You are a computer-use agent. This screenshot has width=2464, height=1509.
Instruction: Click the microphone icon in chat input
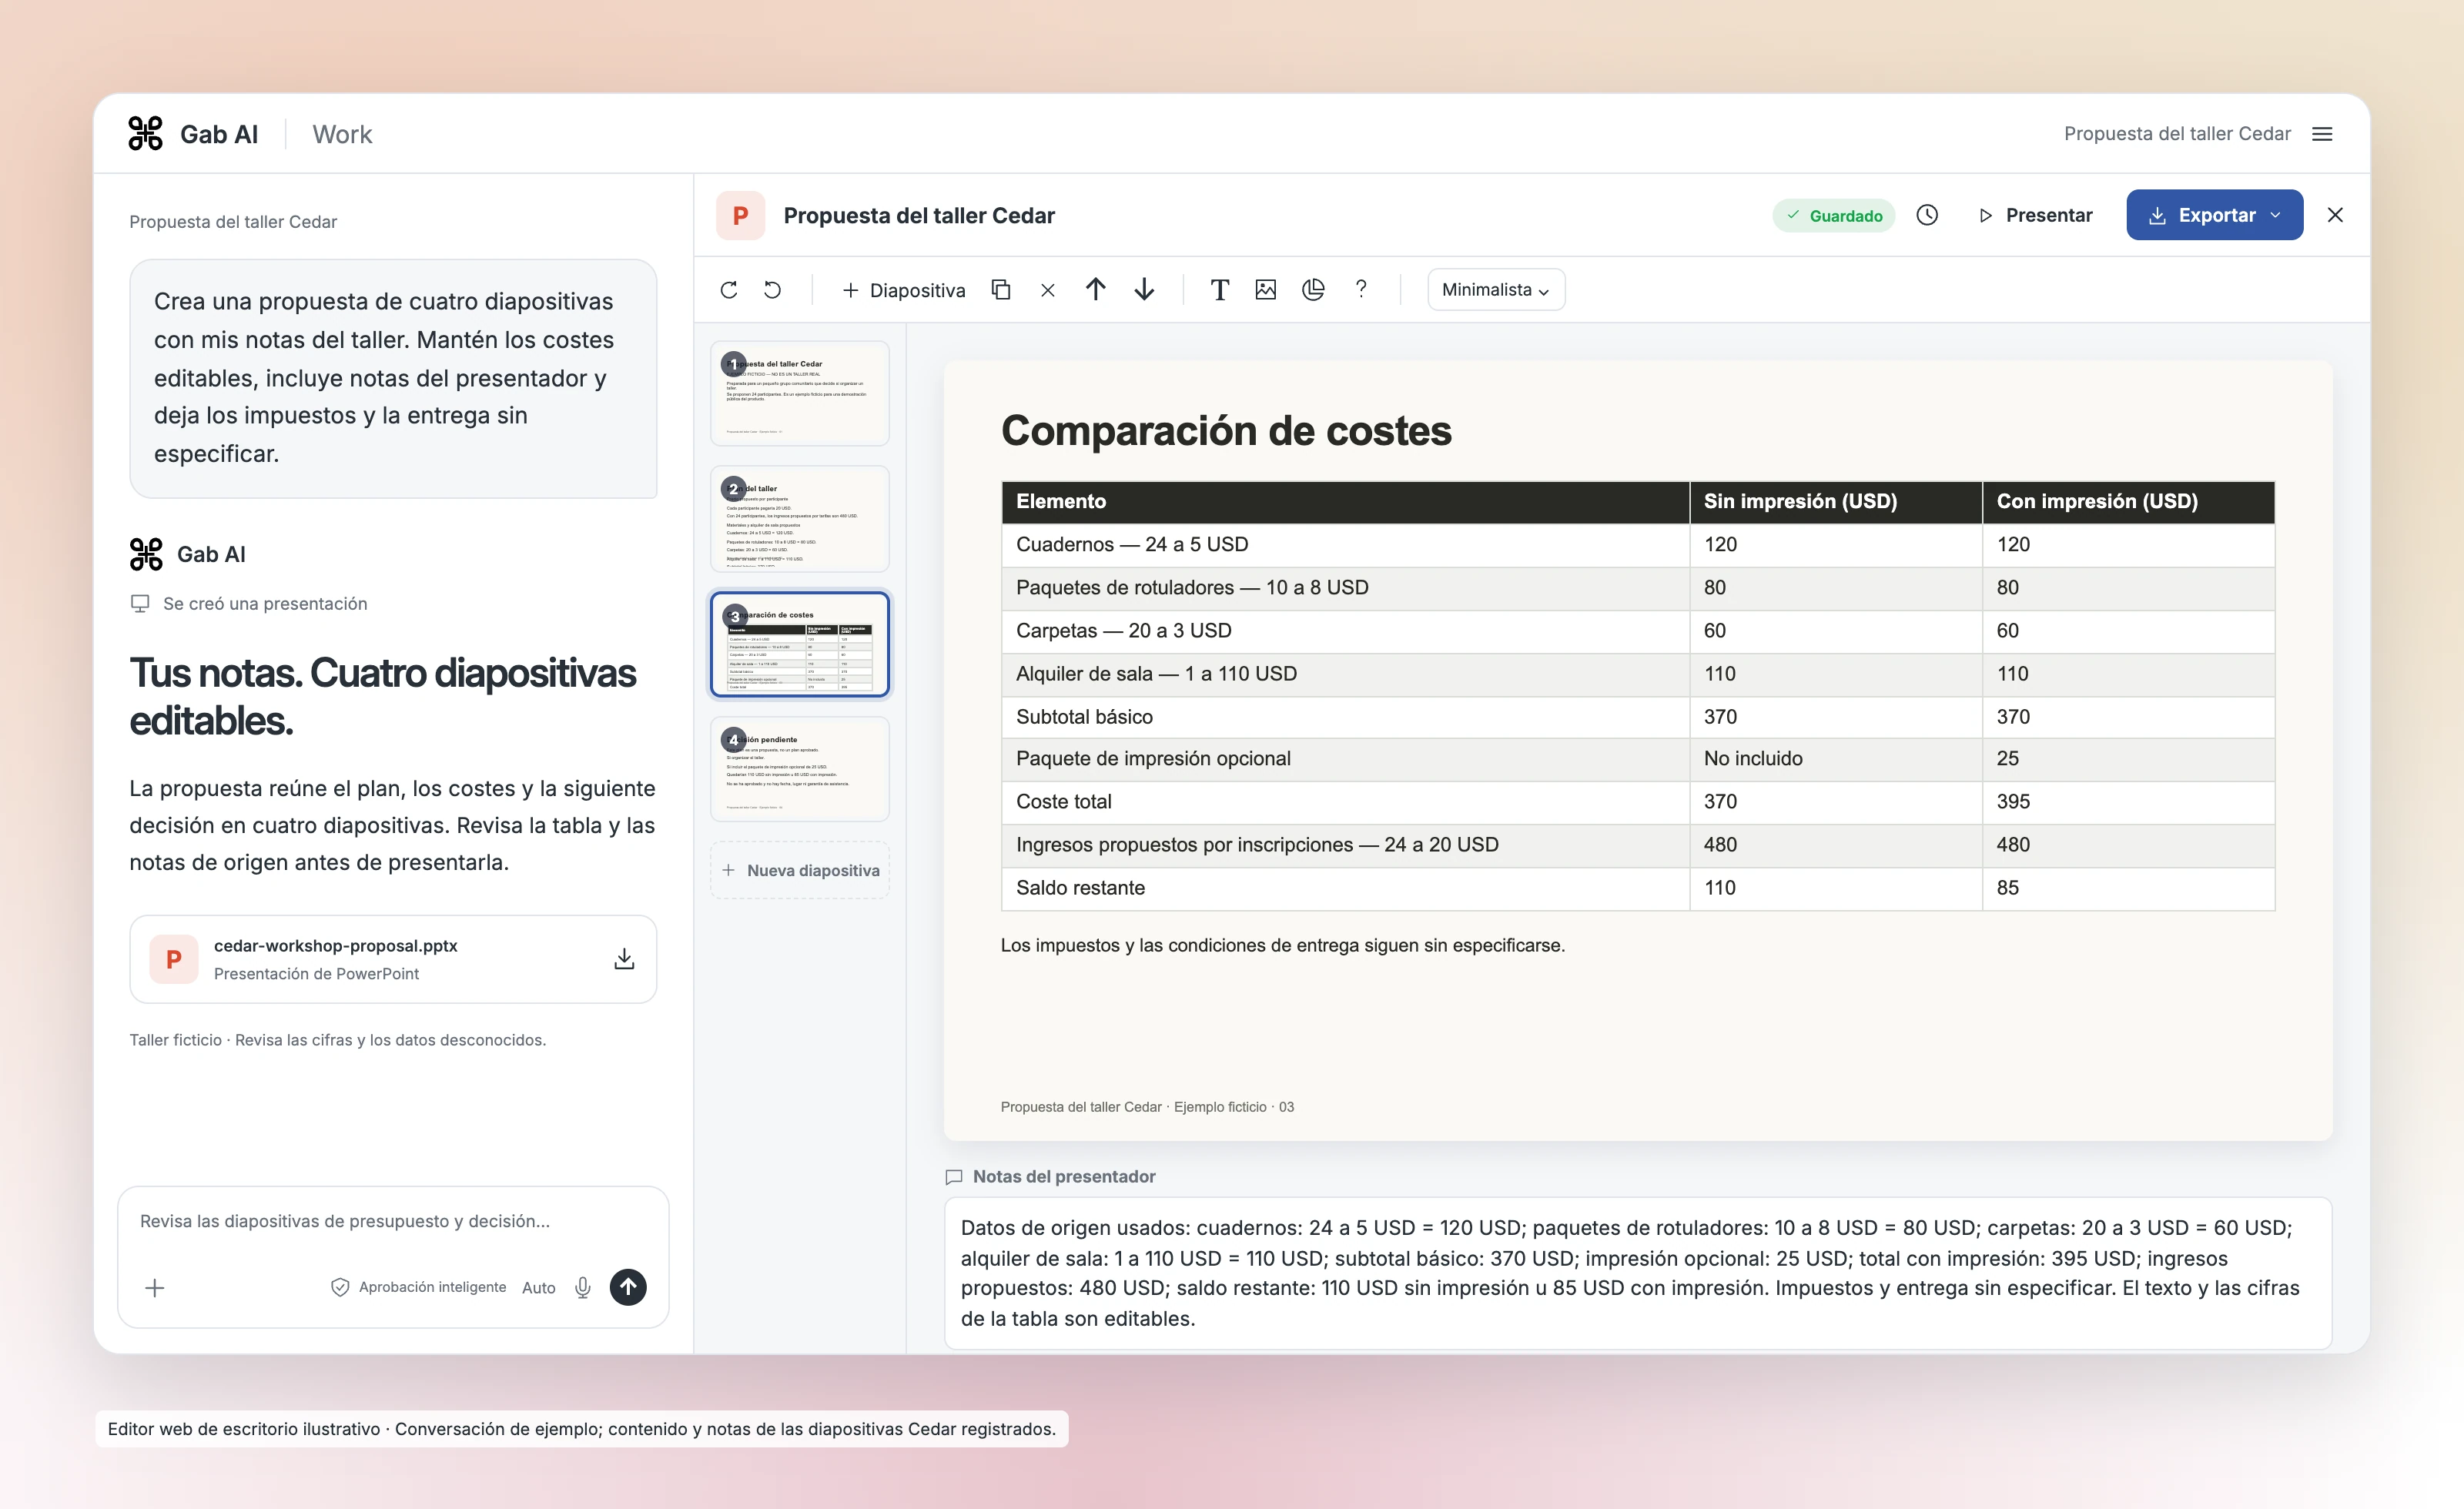coord(583,1287)
